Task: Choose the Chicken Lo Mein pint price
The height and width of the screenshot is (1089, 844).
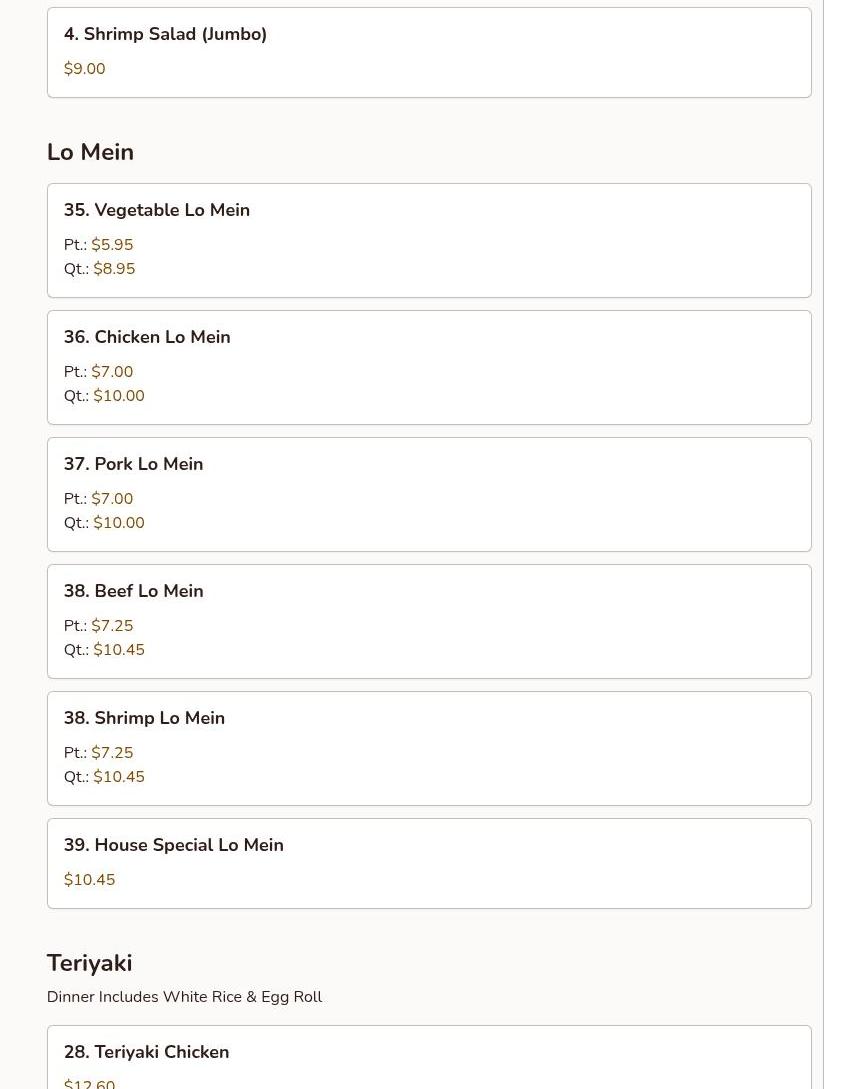Action: tap(112, 372)
